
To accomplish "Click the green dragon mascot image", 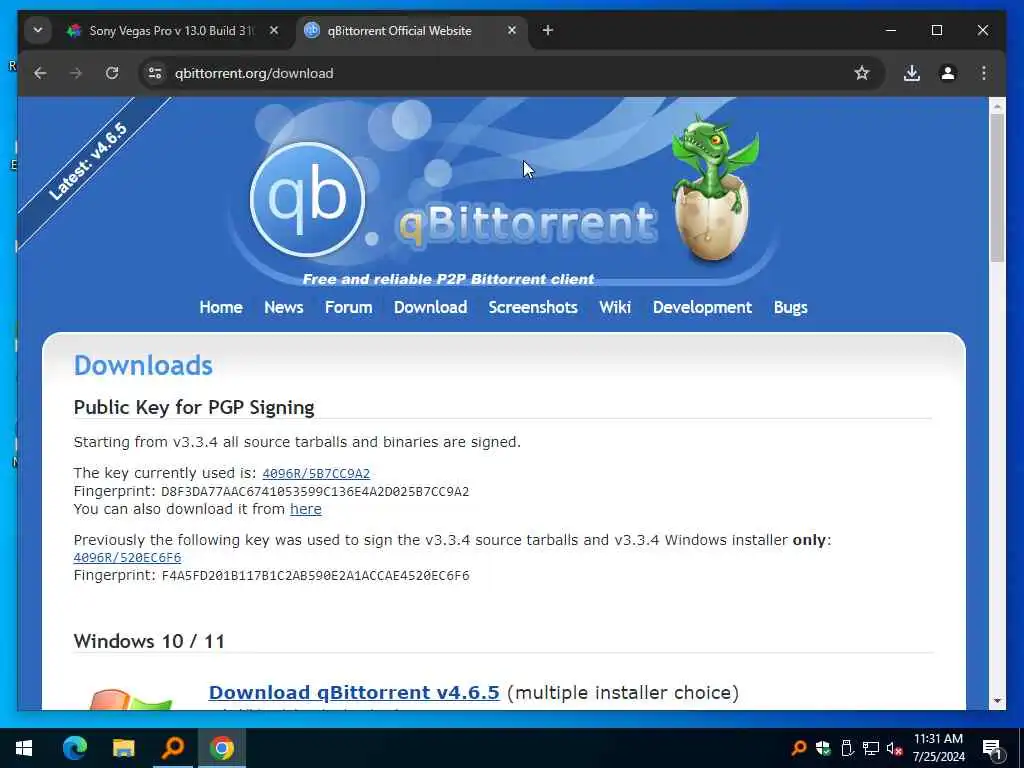I will tap(714, 187).
